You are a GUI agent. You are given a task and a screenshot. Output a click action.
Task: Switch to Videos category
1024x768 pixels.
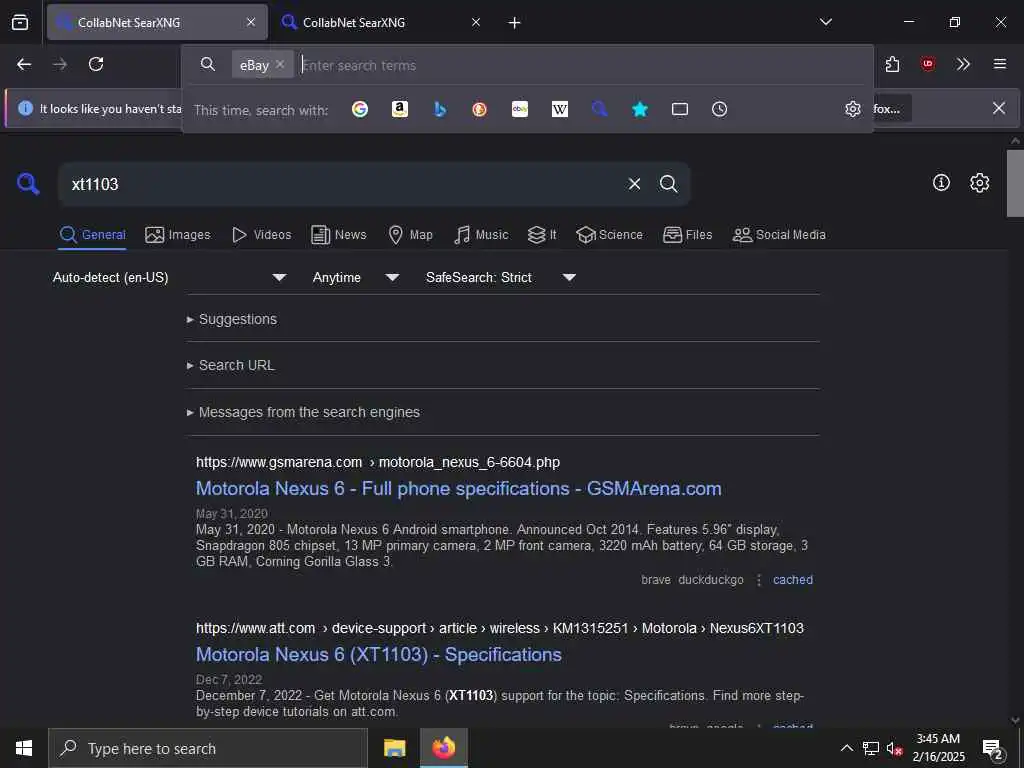pos(261,234)
